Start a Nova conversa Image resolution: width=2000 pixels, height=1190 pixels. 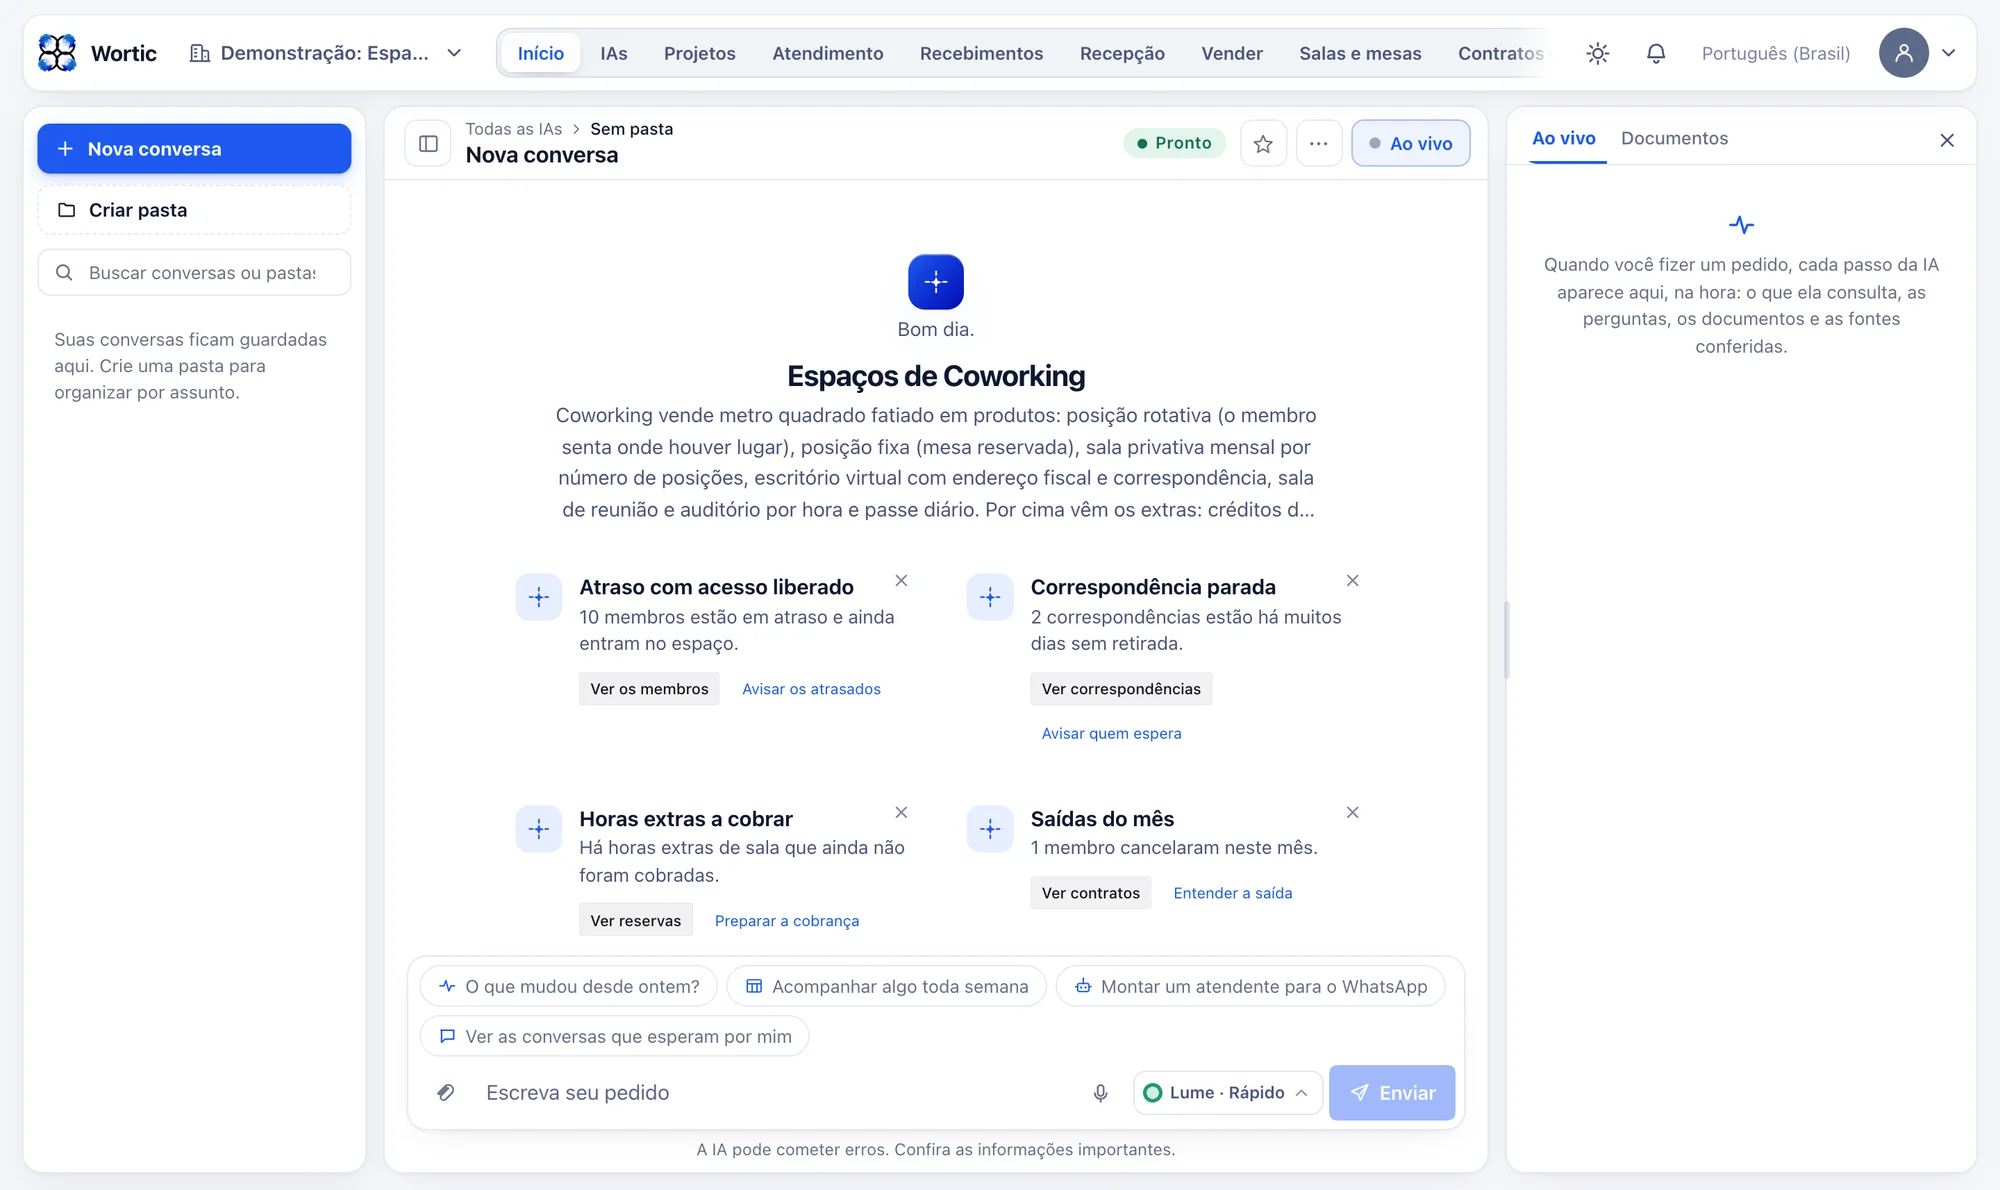194,149
